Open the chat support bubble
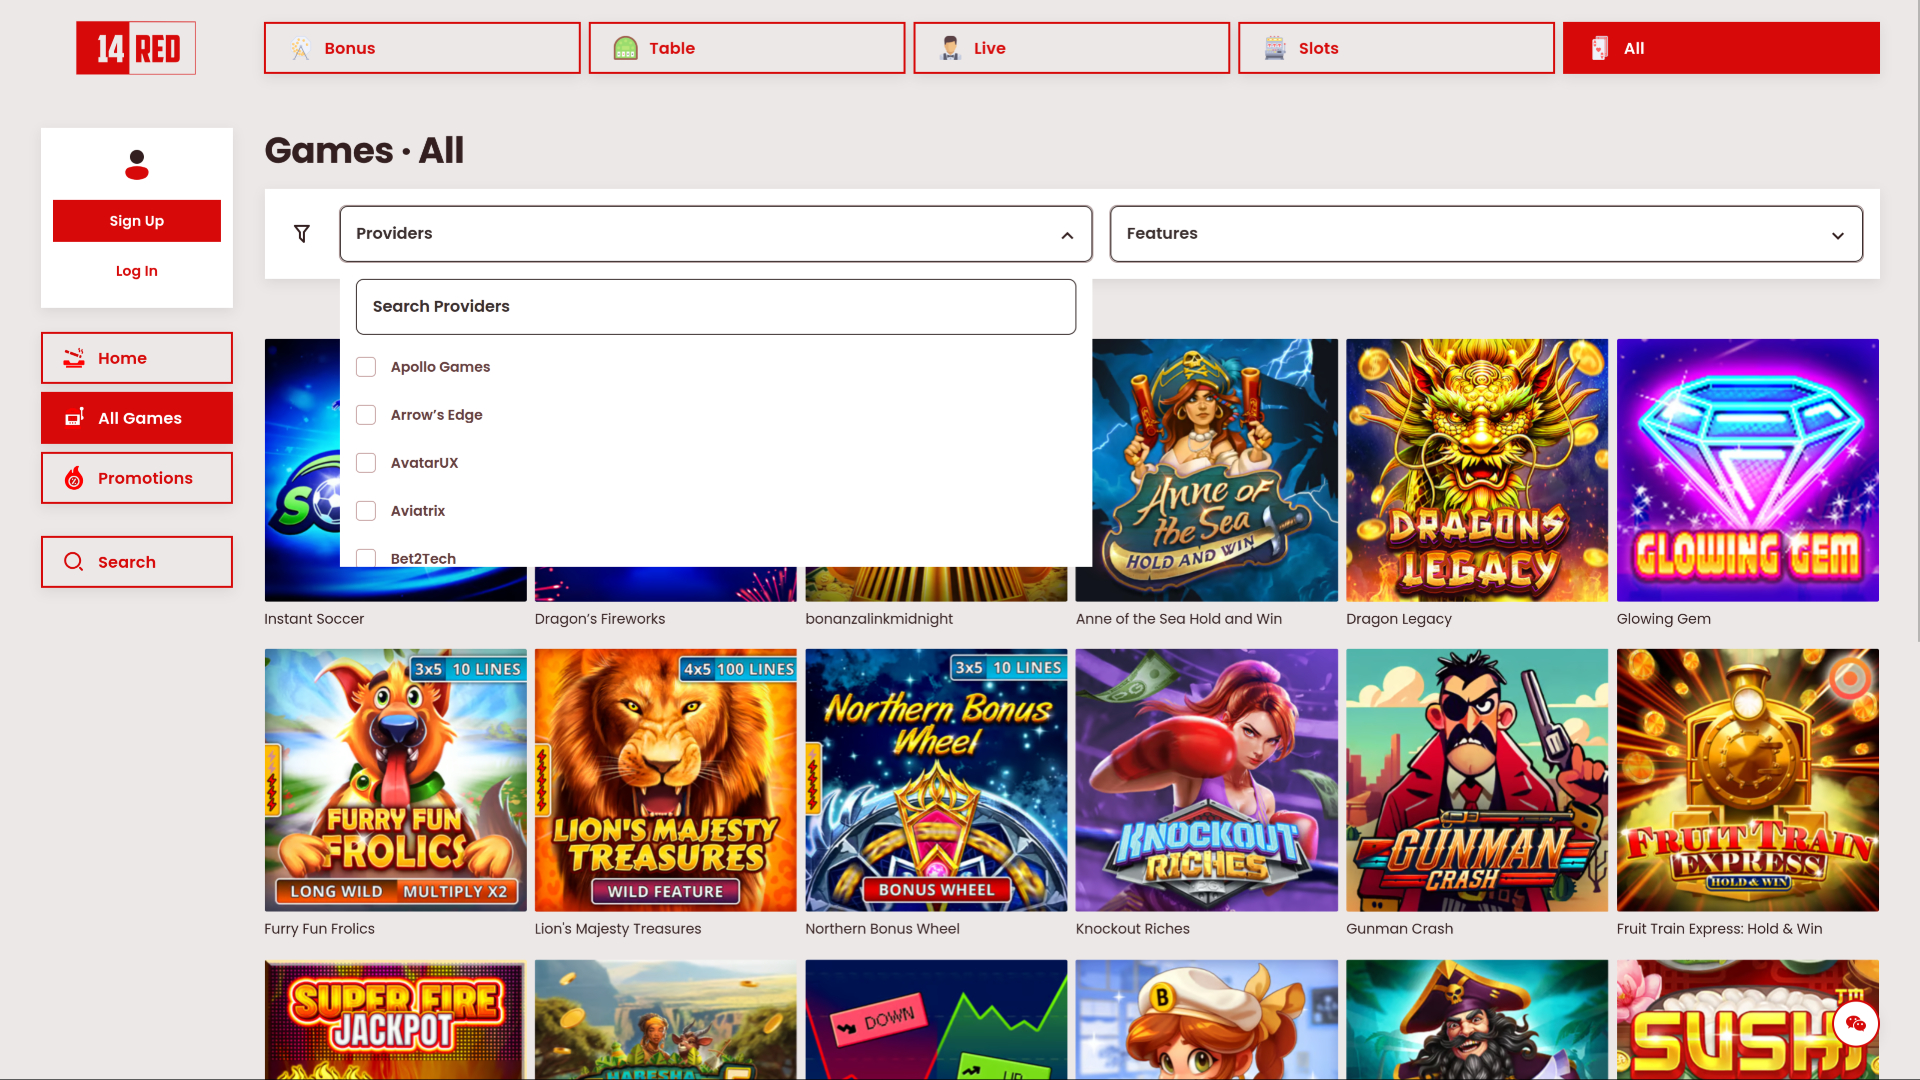The height and width of the screenshot is (1080, 1920). pyautogui.click(x=1857, y=1023)
